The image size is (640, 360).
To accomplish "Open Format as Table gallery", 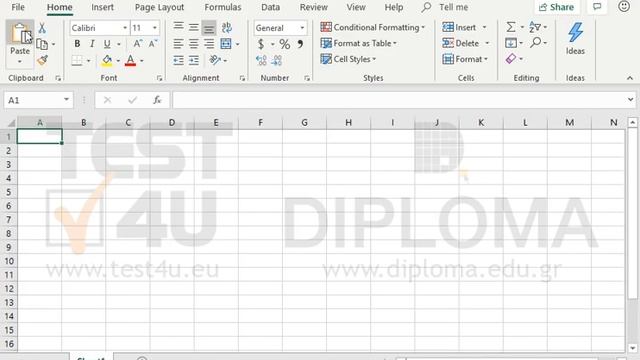I will 359,43.
